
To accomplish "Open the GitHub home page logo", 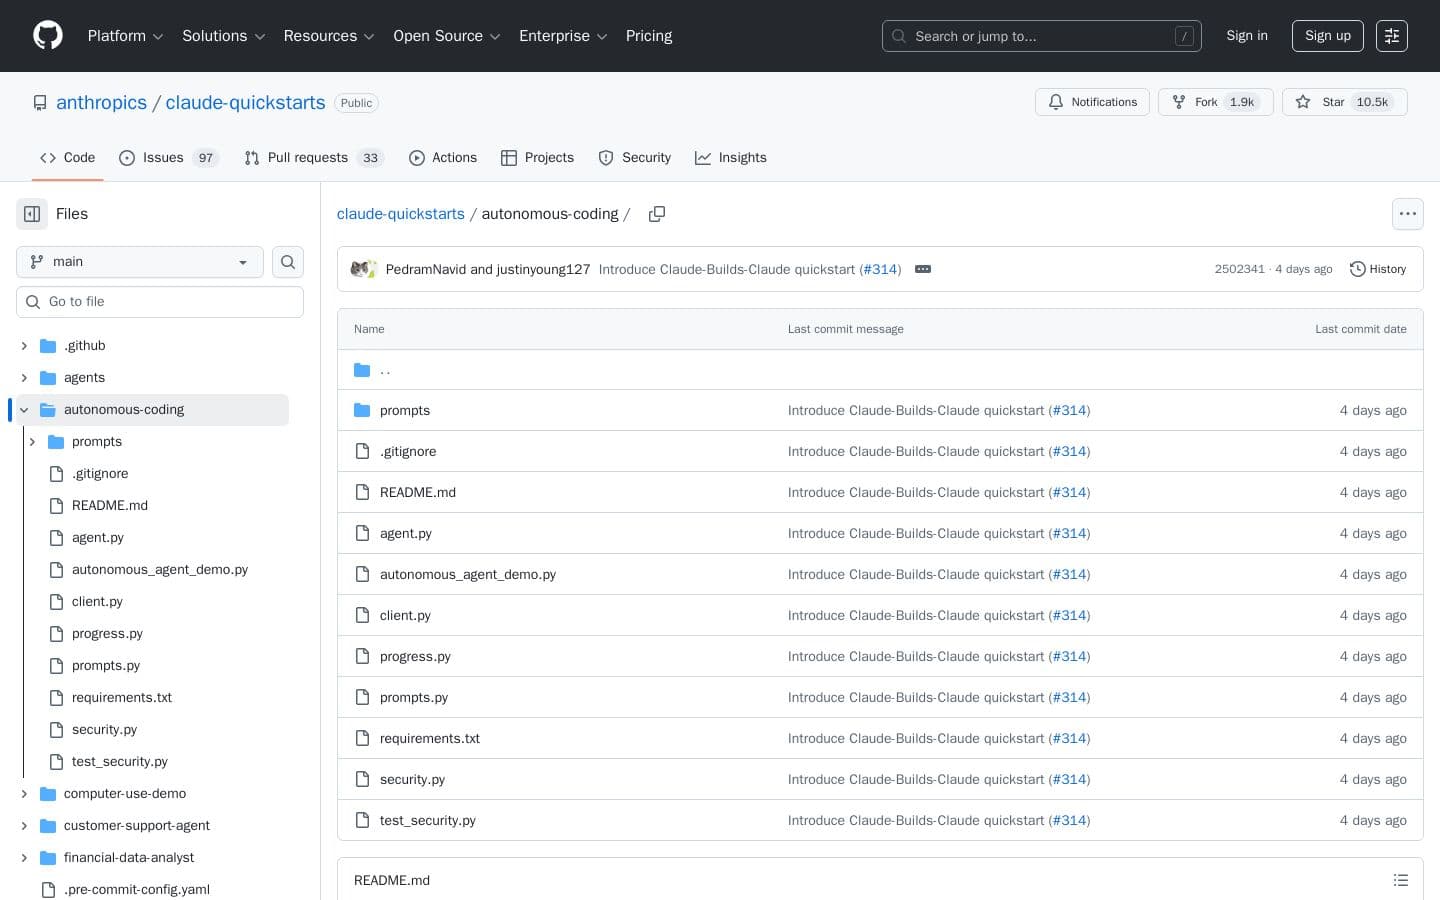I will [47, 36].
